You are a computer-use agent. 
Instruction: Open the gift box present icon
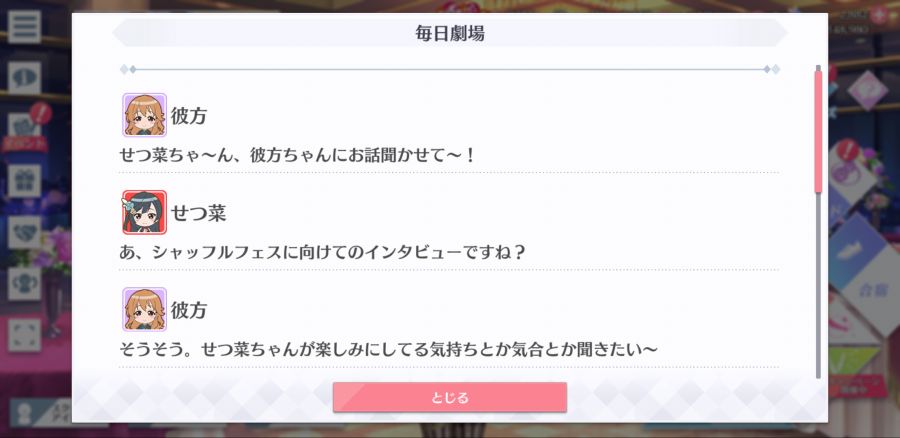(x=24, y=181)
